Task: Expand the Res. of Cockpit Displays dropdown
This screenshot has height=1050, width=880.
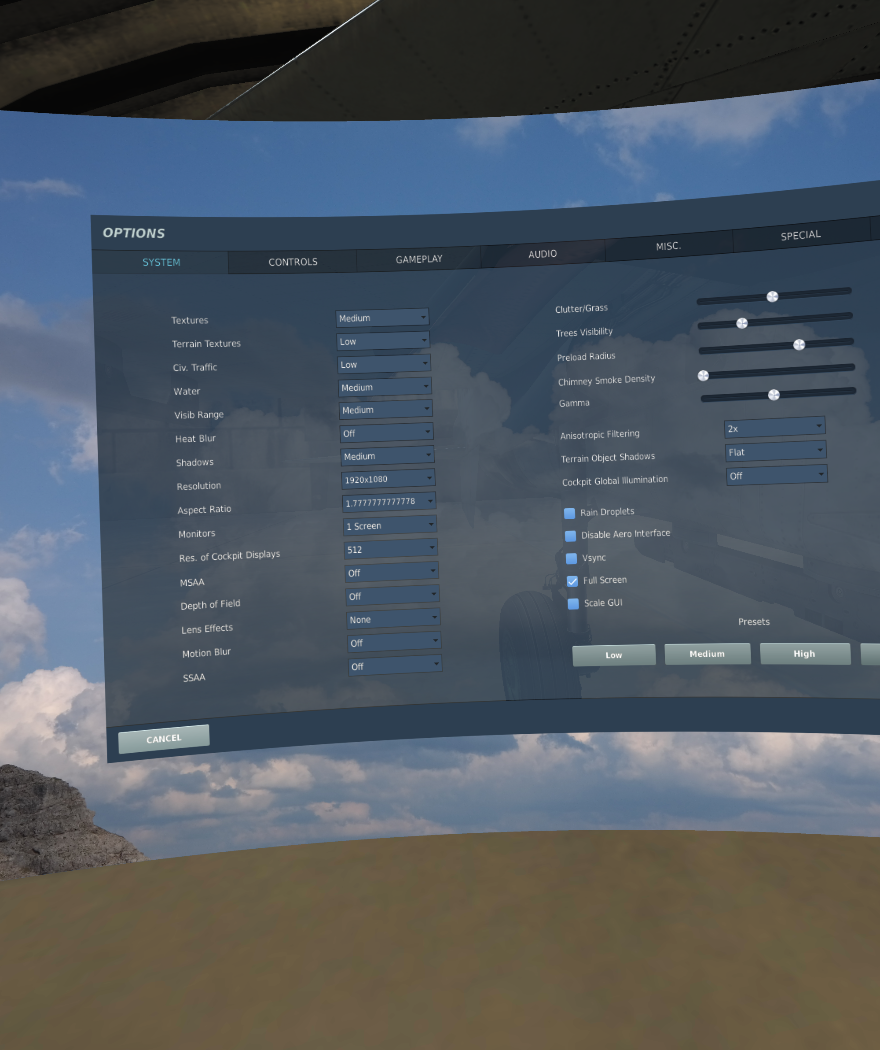Action: pos(391,549)
